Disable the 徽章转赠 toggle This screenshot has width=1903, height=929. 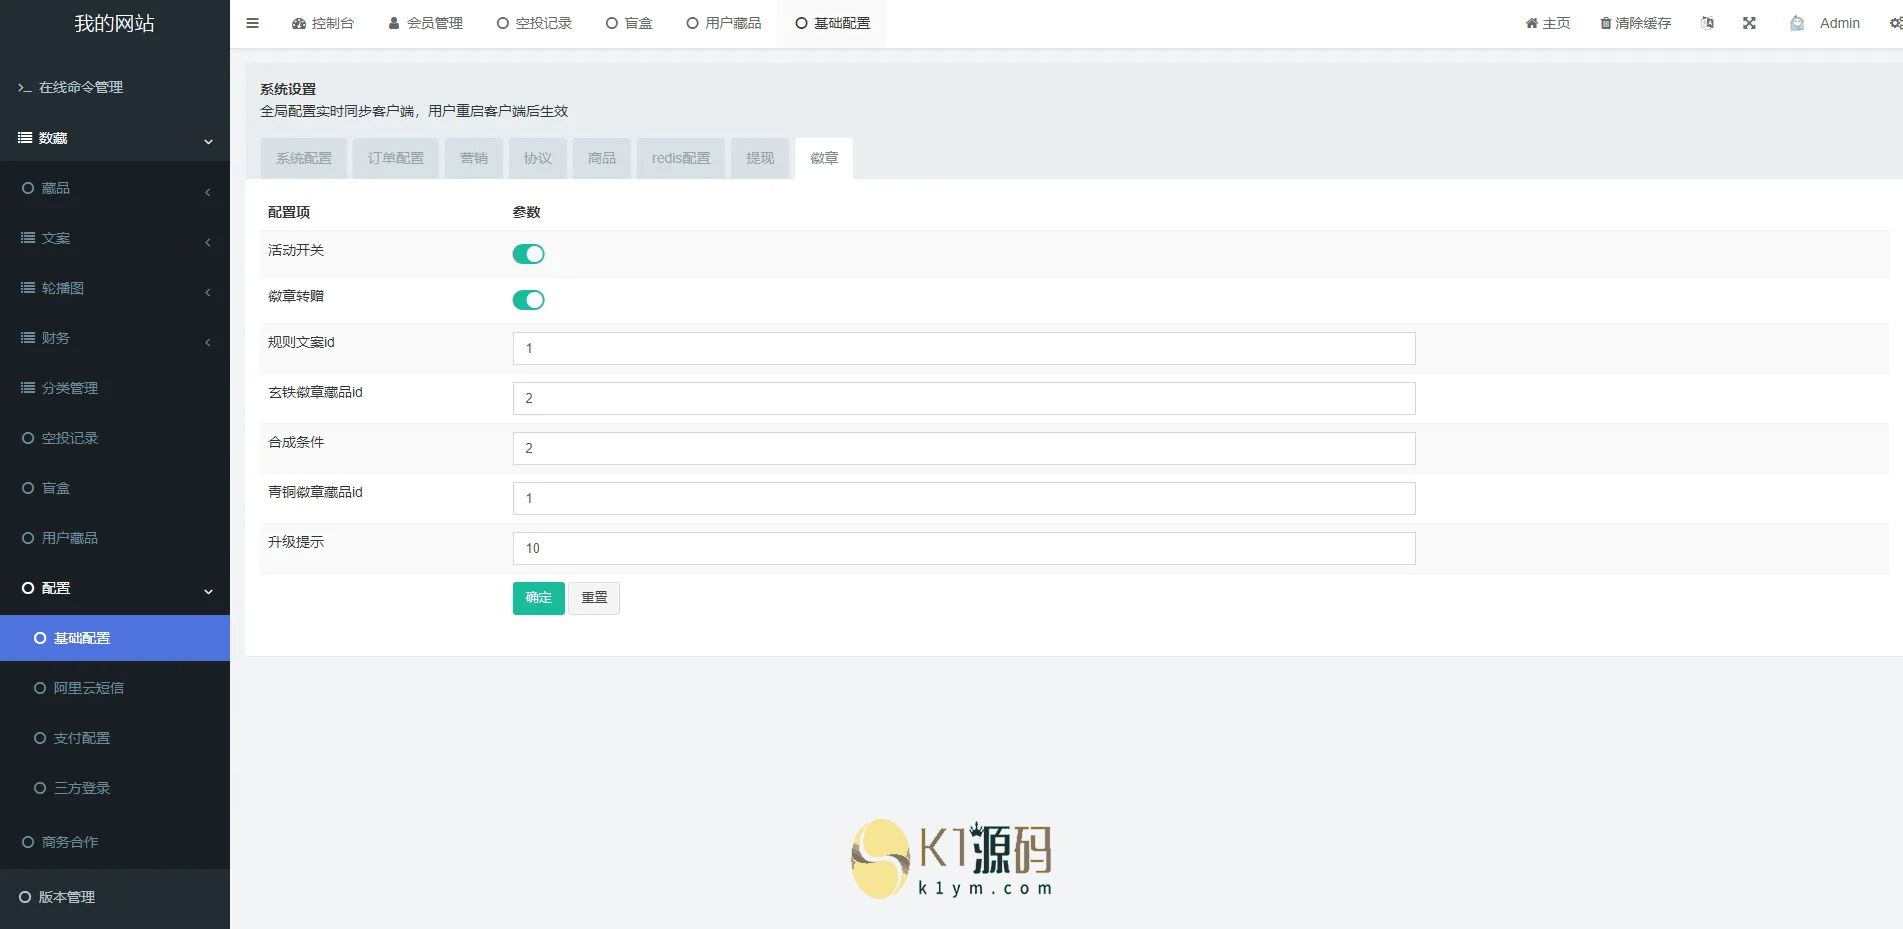pyautogui.click(x=528, y=300)
